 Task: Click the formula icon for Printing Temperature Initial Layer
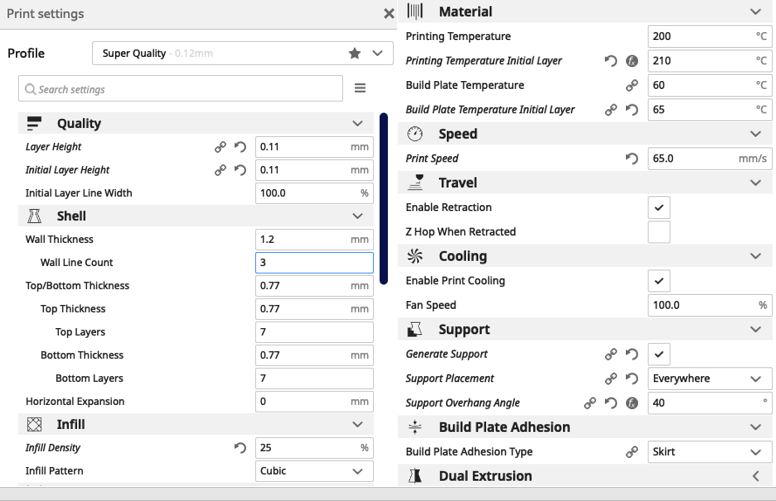click(632, 61)
